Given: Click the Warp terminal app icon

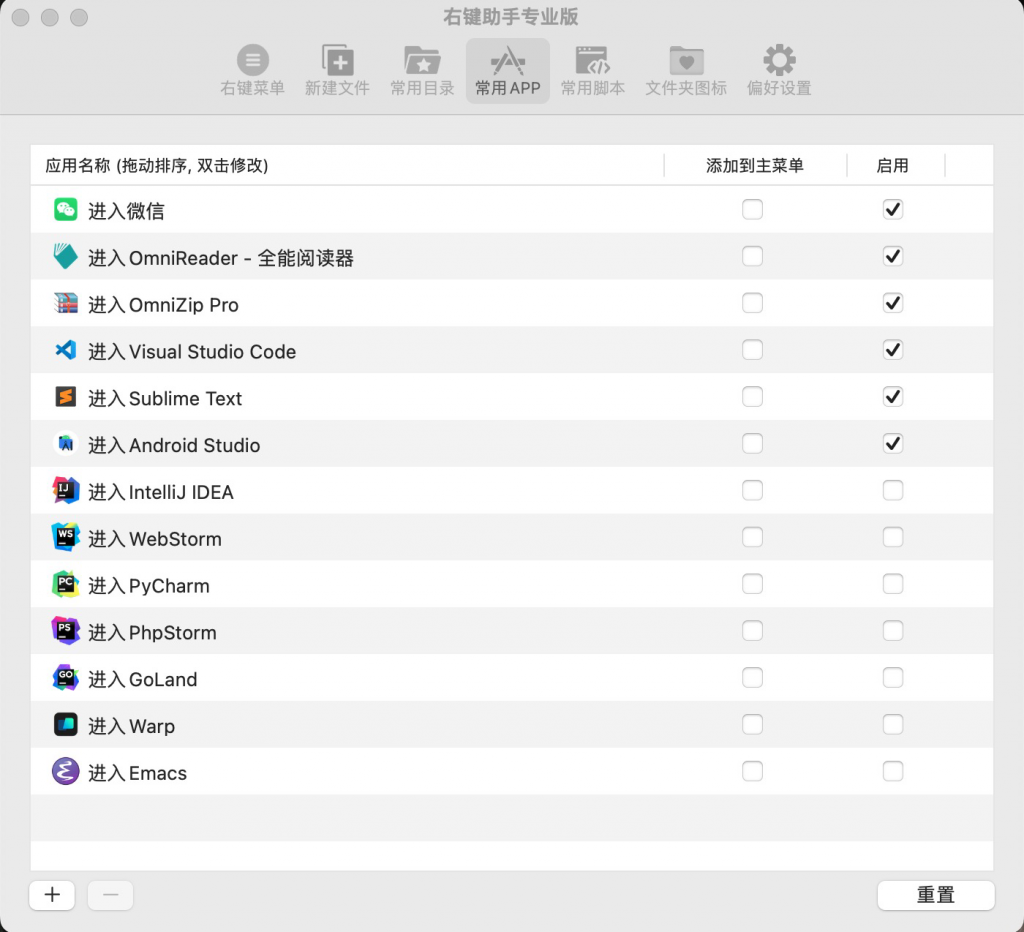Looking at the screenshot, I should (x=65, y=725).
